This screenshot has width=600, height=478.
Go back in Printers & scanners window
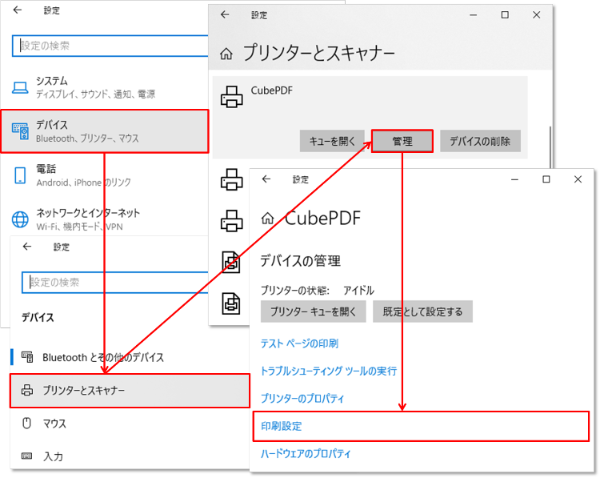pos(225,15)
